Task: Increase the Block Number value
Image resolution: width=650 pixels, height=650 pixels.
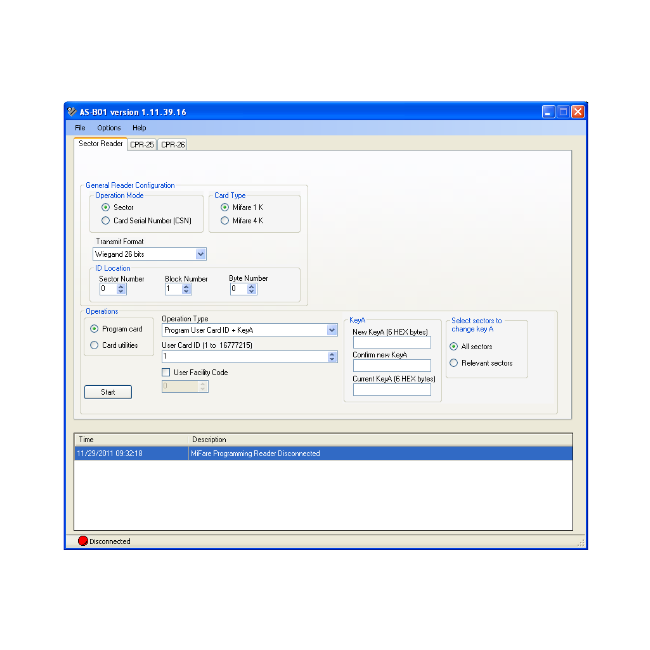Action: pos(187,286)
